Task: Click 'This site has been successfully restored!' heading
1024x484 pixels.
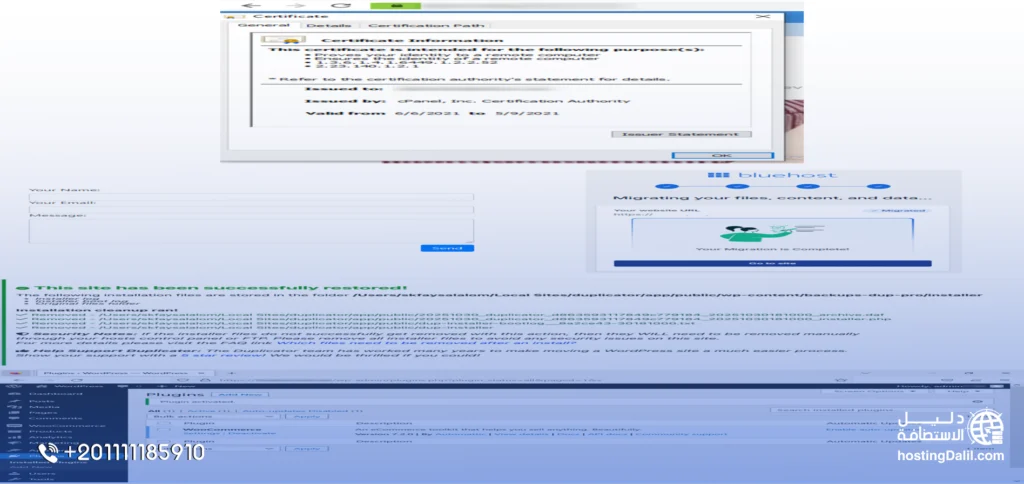Action: click(221, 287)
